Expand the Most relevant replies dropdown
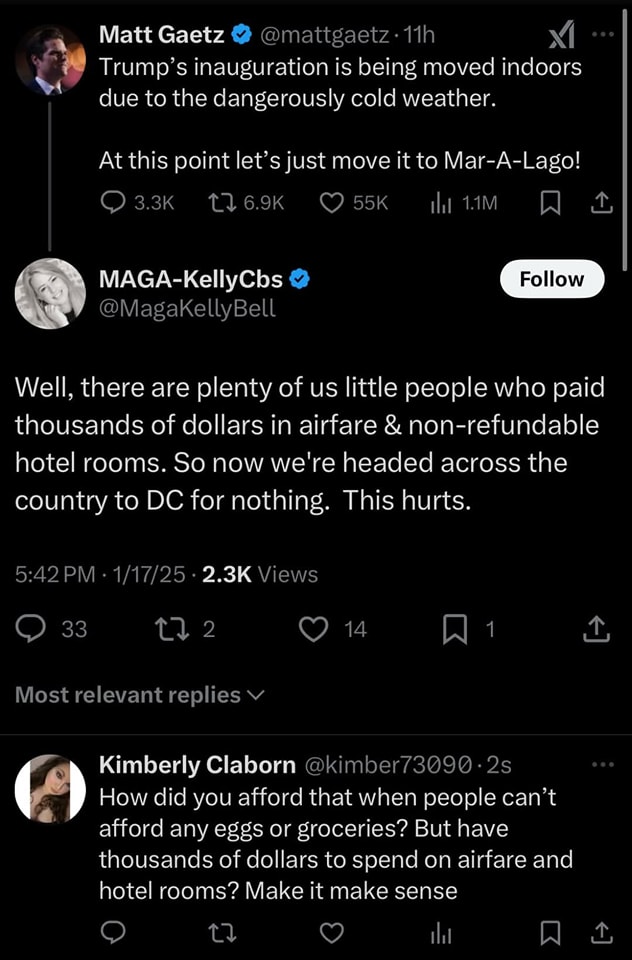Viewport: 632px width, 960px height. click(x=139, y=695)
